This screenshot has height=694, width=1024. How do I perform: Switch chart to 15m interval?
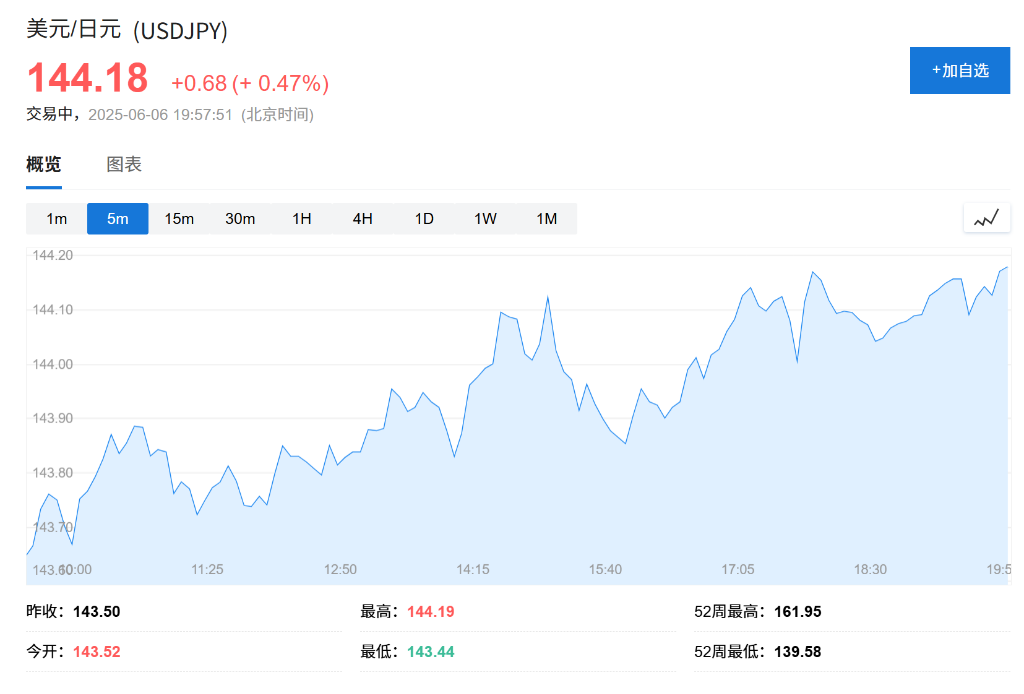tap(179, 219)
